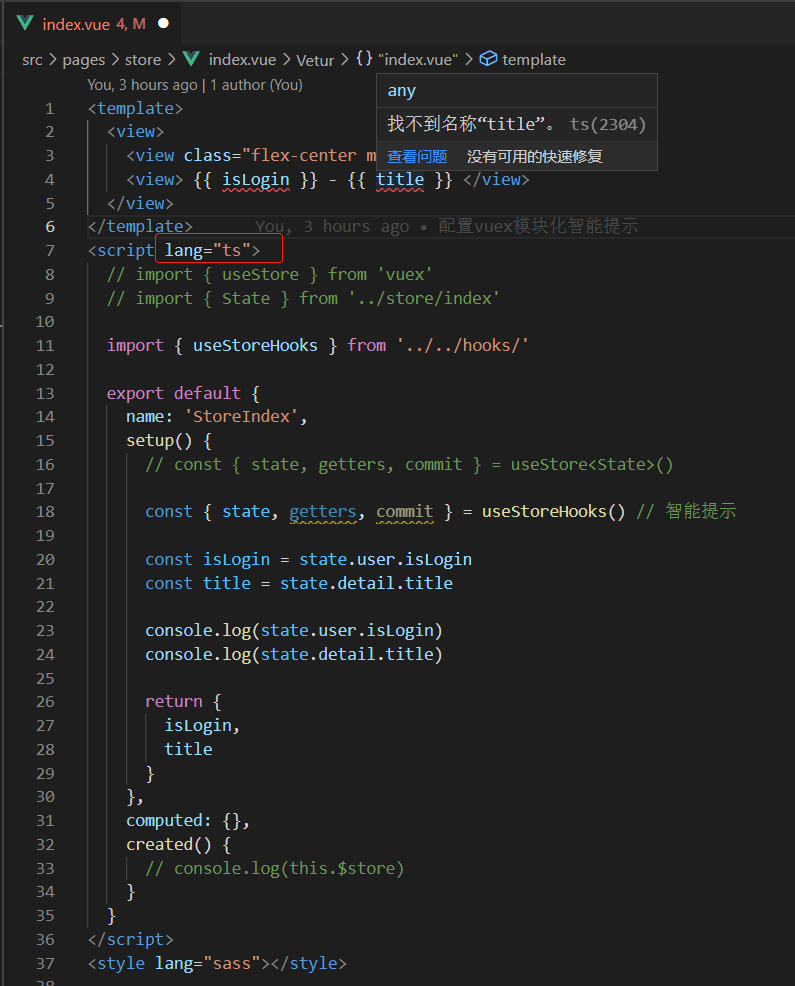The height and width of the screenshot is (986, 795).
Task: Click useStoreHooks() call on line 18
Action: tap(553, 512)
